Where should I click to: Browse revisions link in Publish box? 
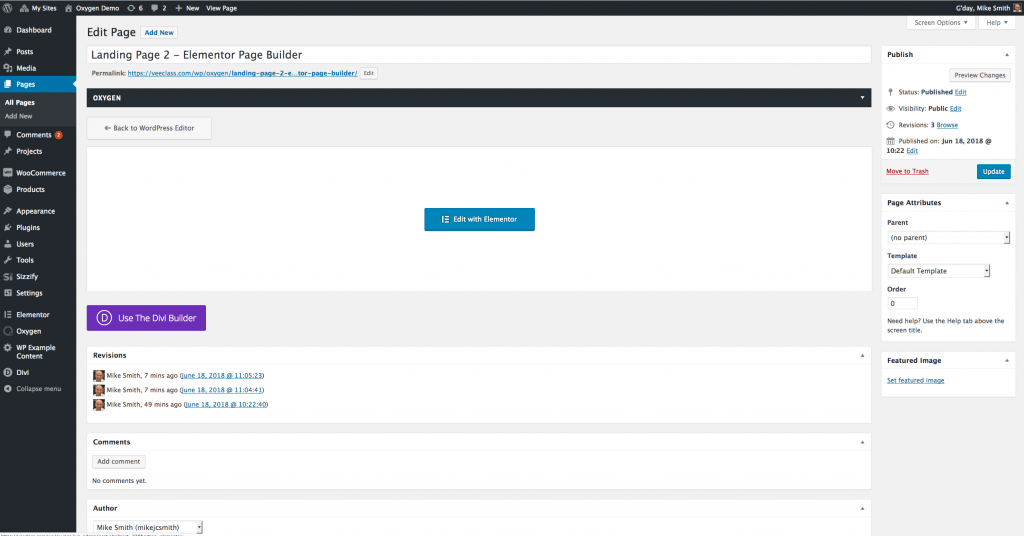(x=947, y=125)
